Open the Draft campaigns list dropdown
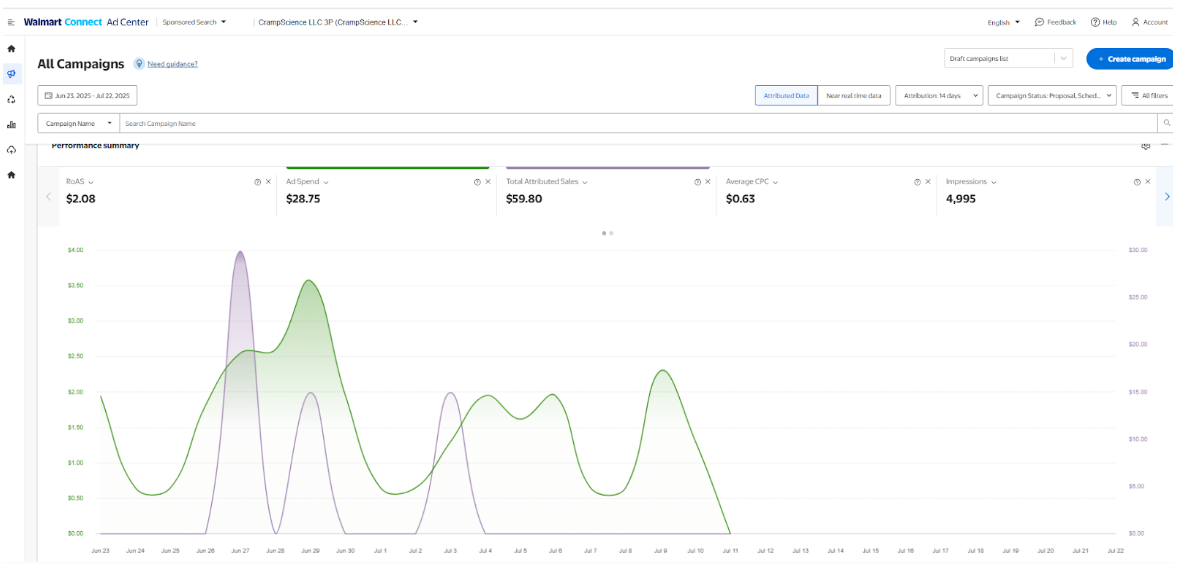Viewport: 1182px width, 570px height. pyautogui.click(x=1009, y=58)
